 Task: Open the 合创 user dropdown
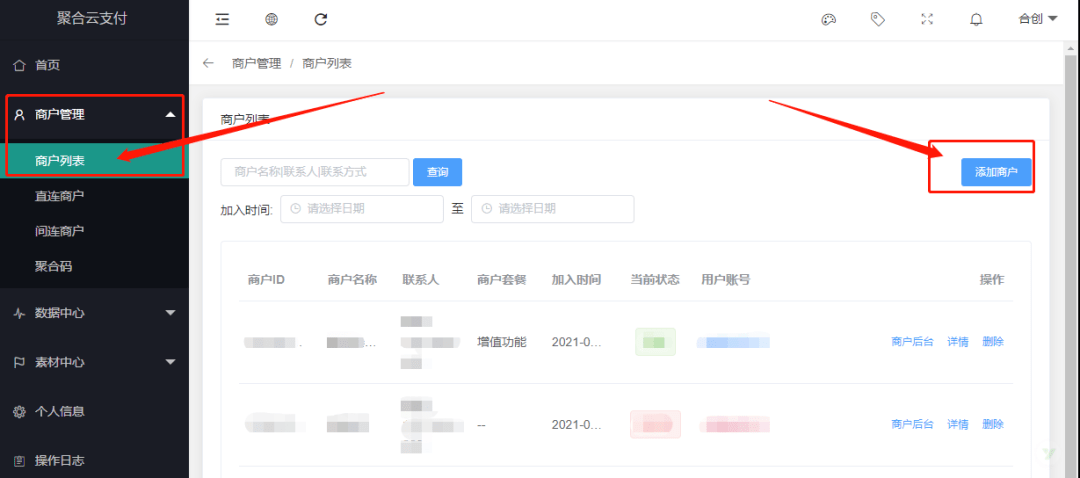(1038, 19)
